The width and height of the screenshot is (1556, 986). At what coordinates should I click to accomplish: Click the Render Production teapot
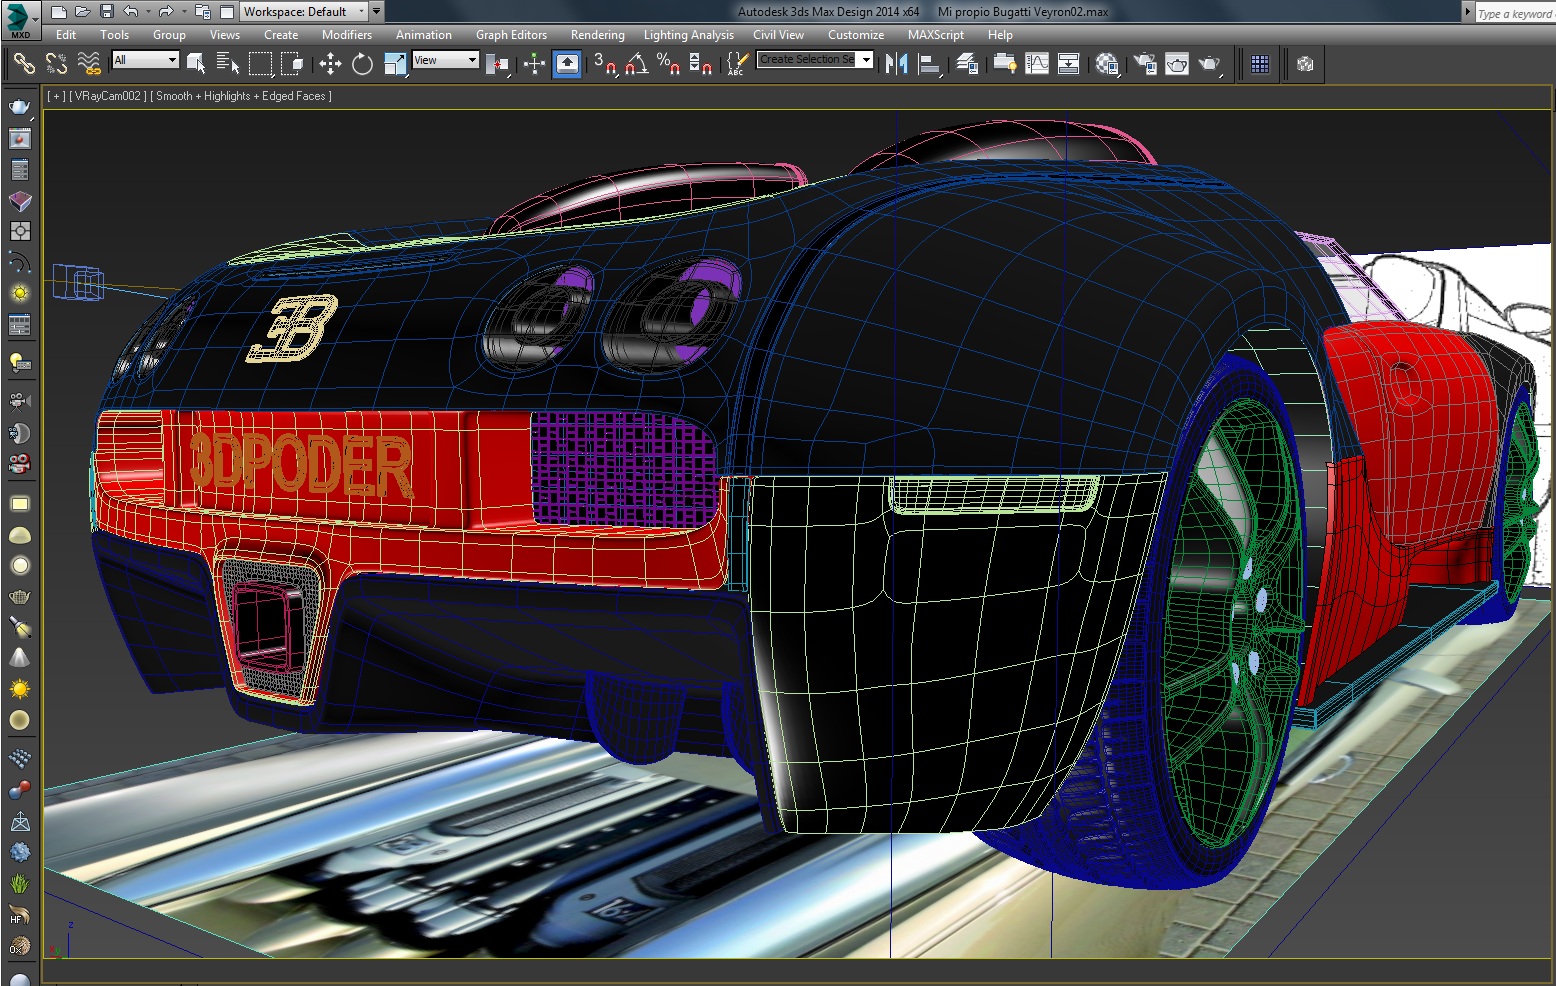coord(1210,64)
